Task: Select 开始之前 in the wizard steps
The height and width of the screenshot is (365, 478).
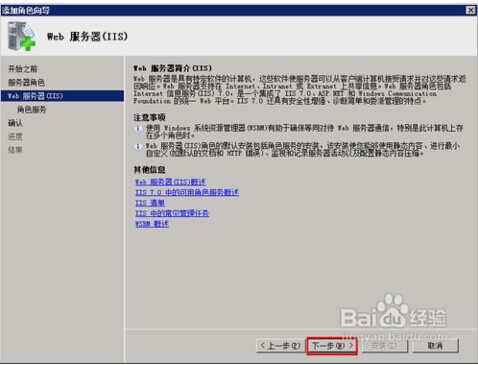Action: pos(23,69)
